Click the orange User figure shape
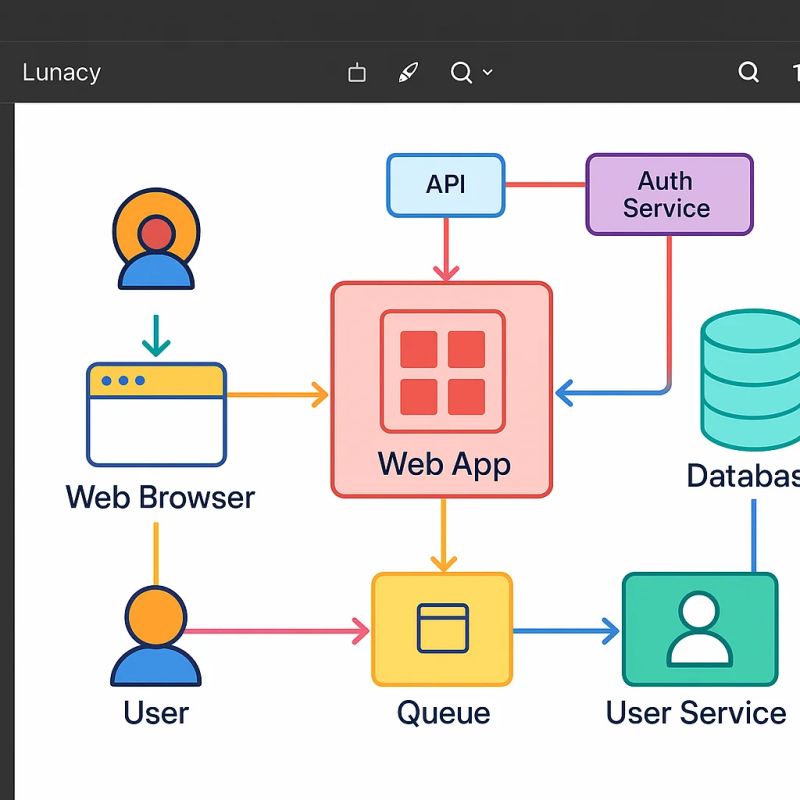This screenshot has height=800, width=800. (x=155, y=635)
